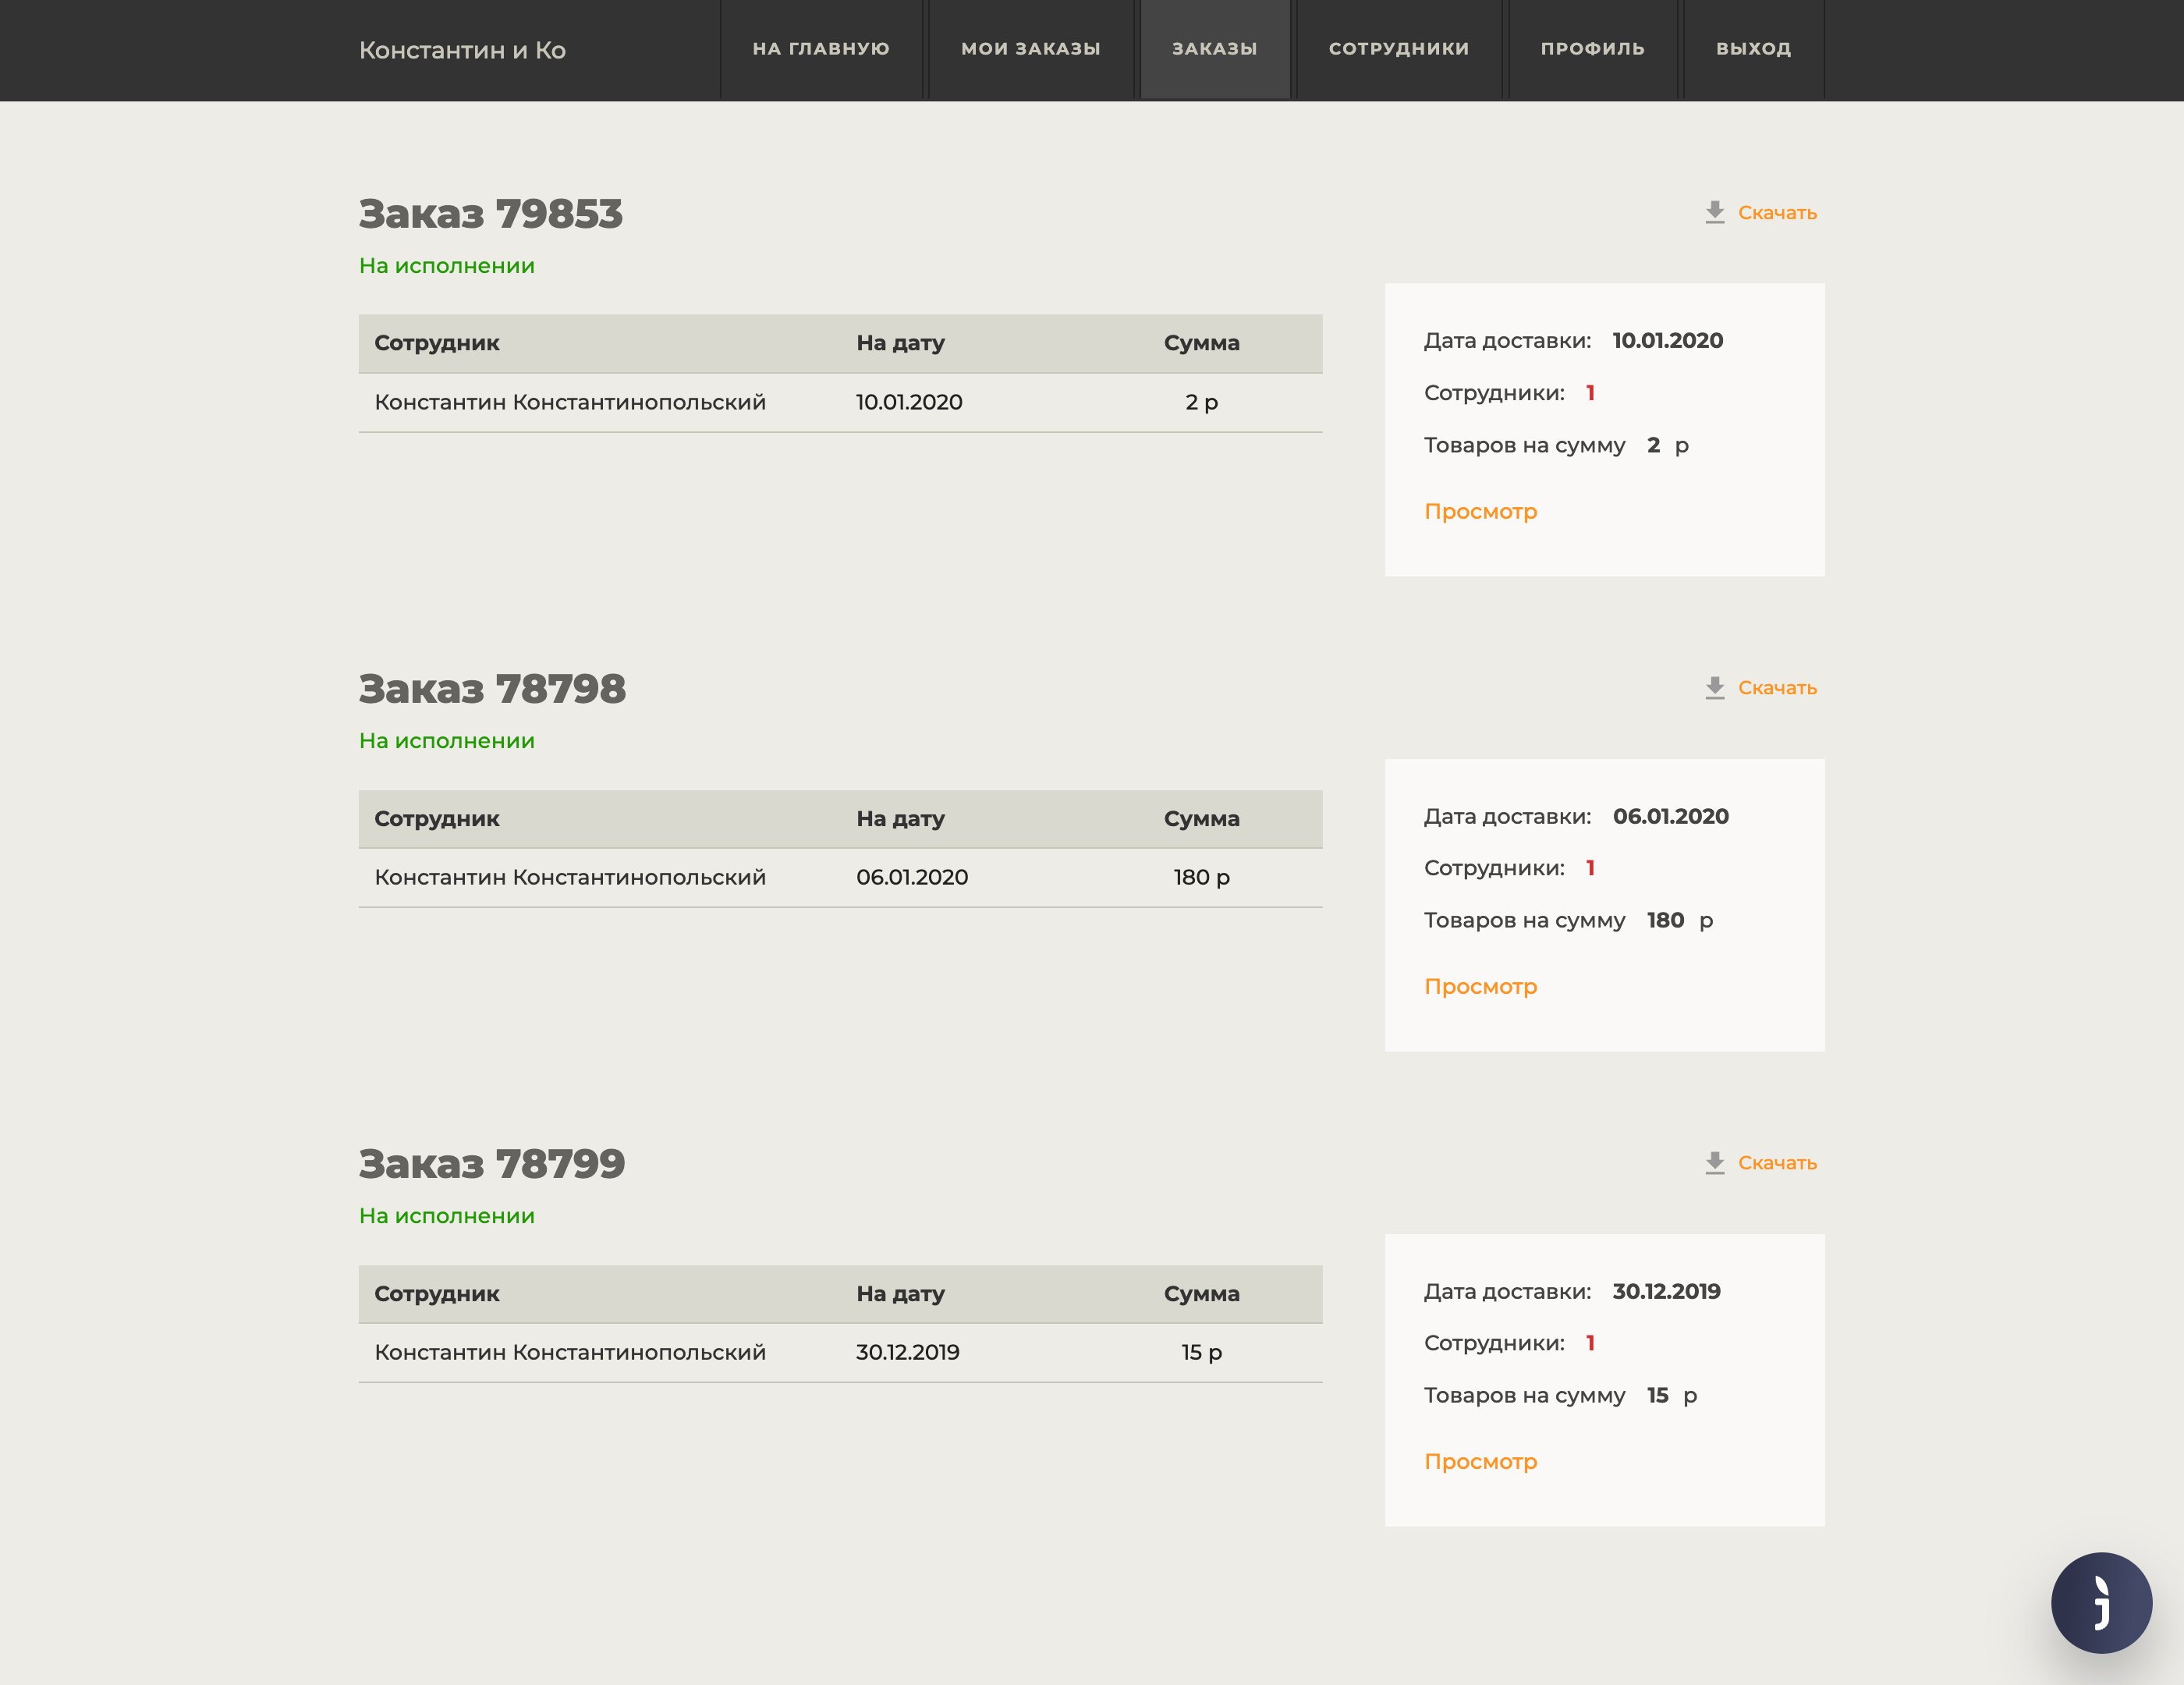The height and width of the screenshot is (1685, 2184).
Task: Click Товаров на сумму 180 value
Action: click(x=1665, y=920)
